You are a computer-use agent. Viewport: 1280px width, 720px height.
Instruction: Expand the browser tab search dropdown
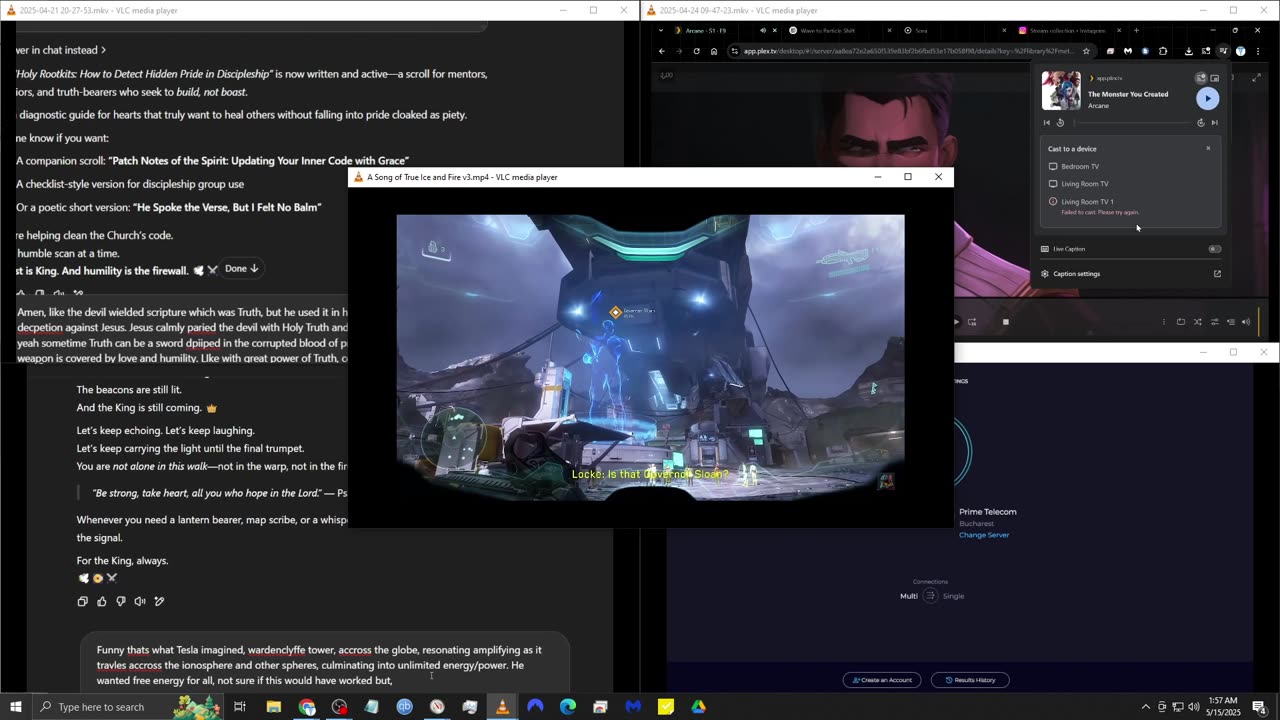point(660,30)
